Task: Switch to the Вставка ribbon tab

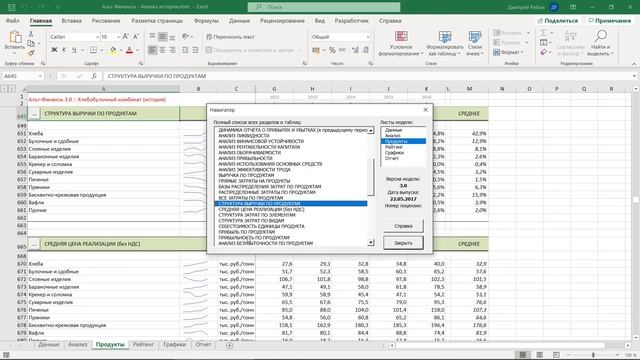Action: click(71, 20)
